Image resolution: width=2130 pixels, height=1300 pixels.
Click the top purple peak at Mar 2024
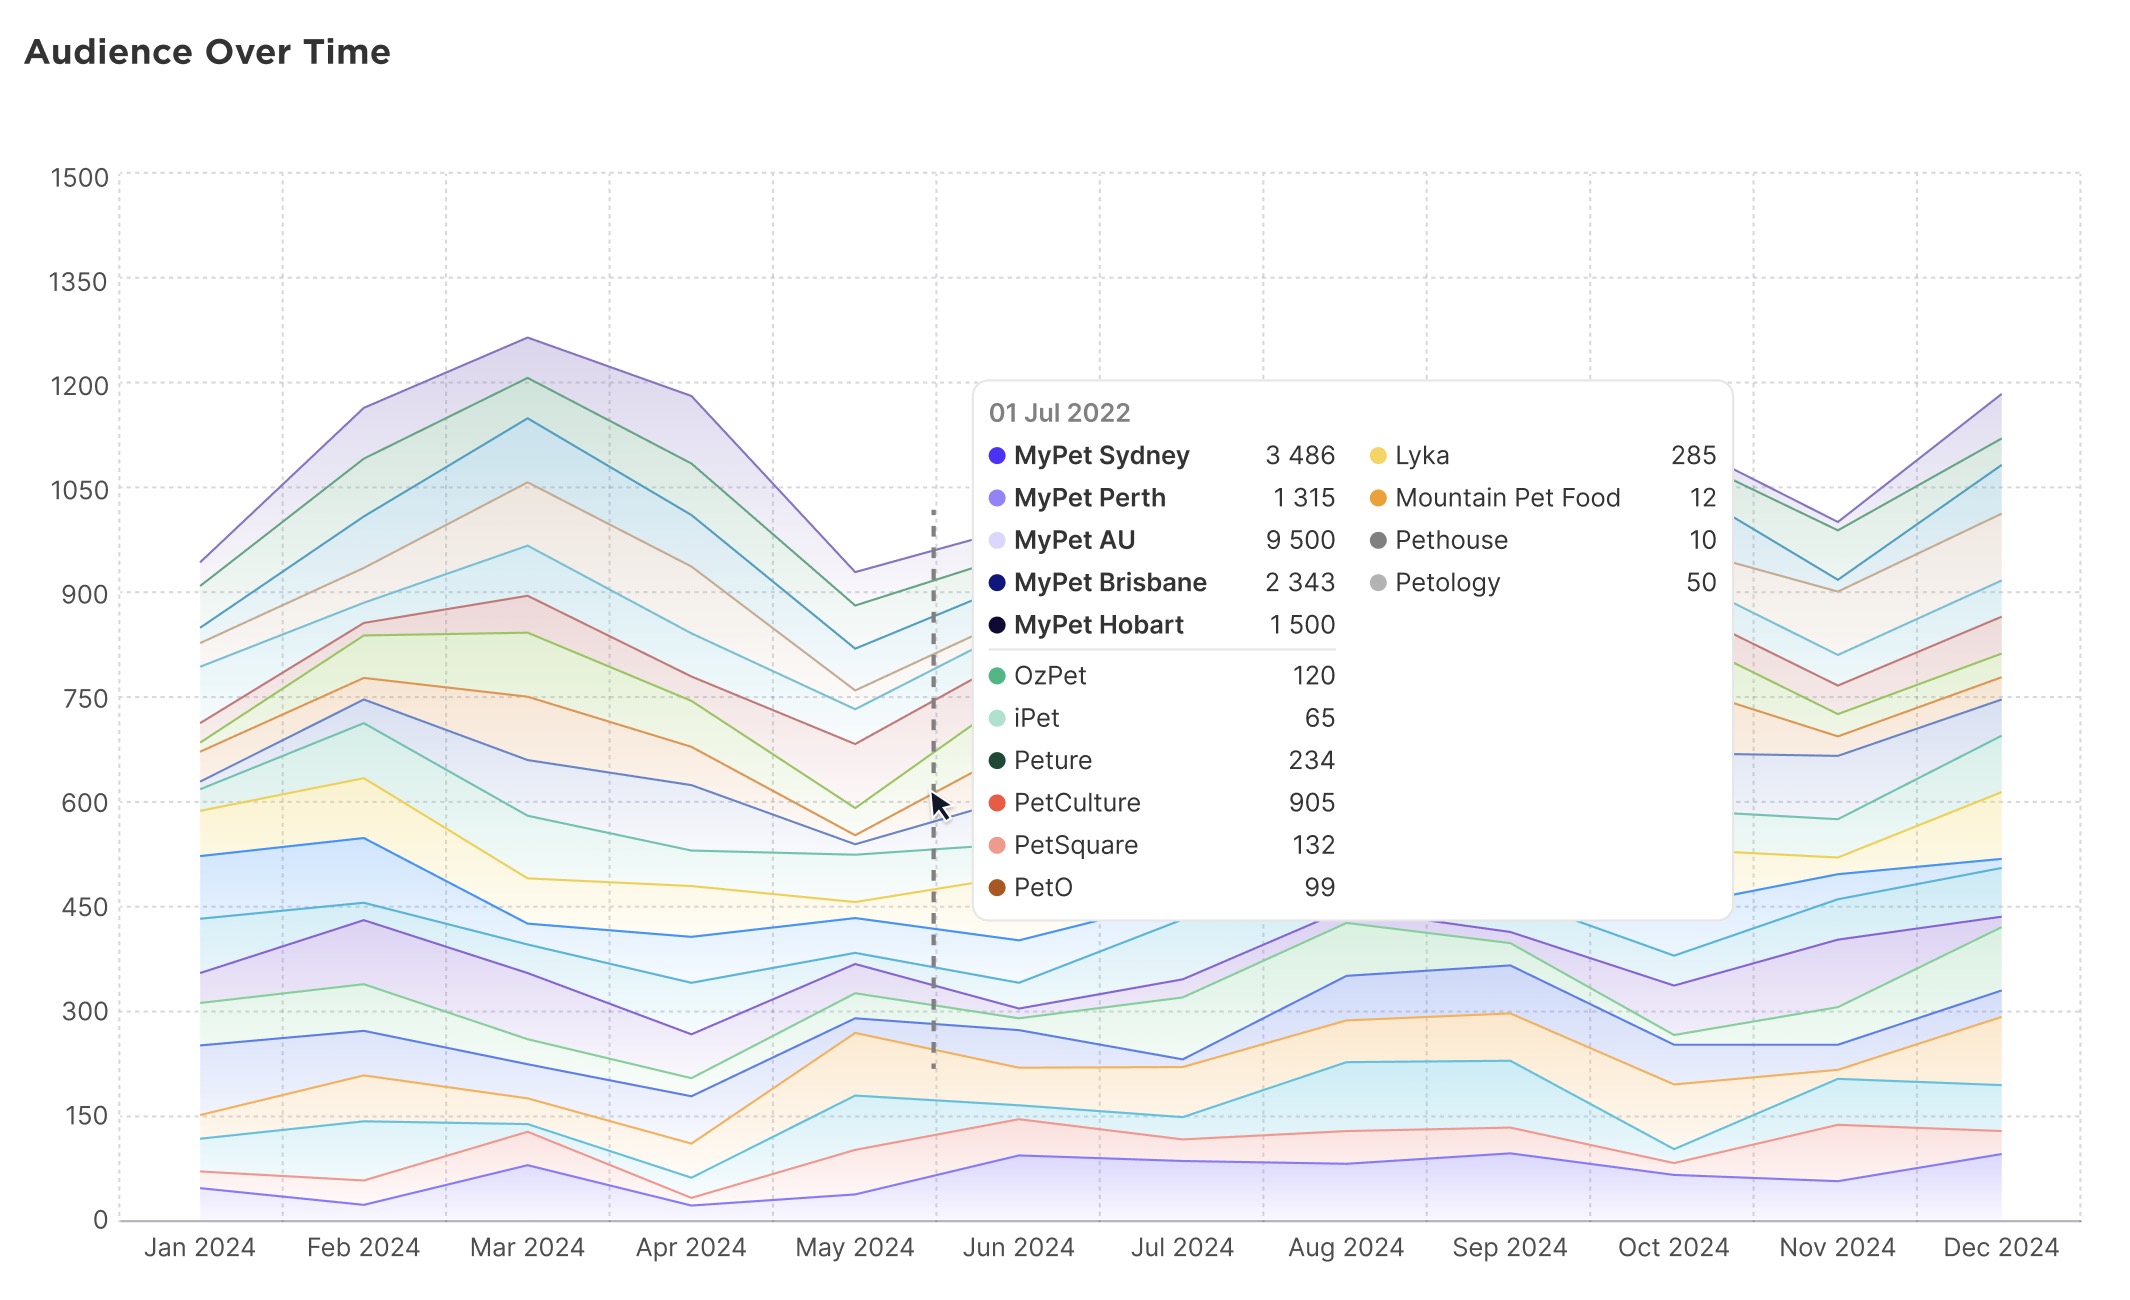pyautogui.click(x=527, y=338)
